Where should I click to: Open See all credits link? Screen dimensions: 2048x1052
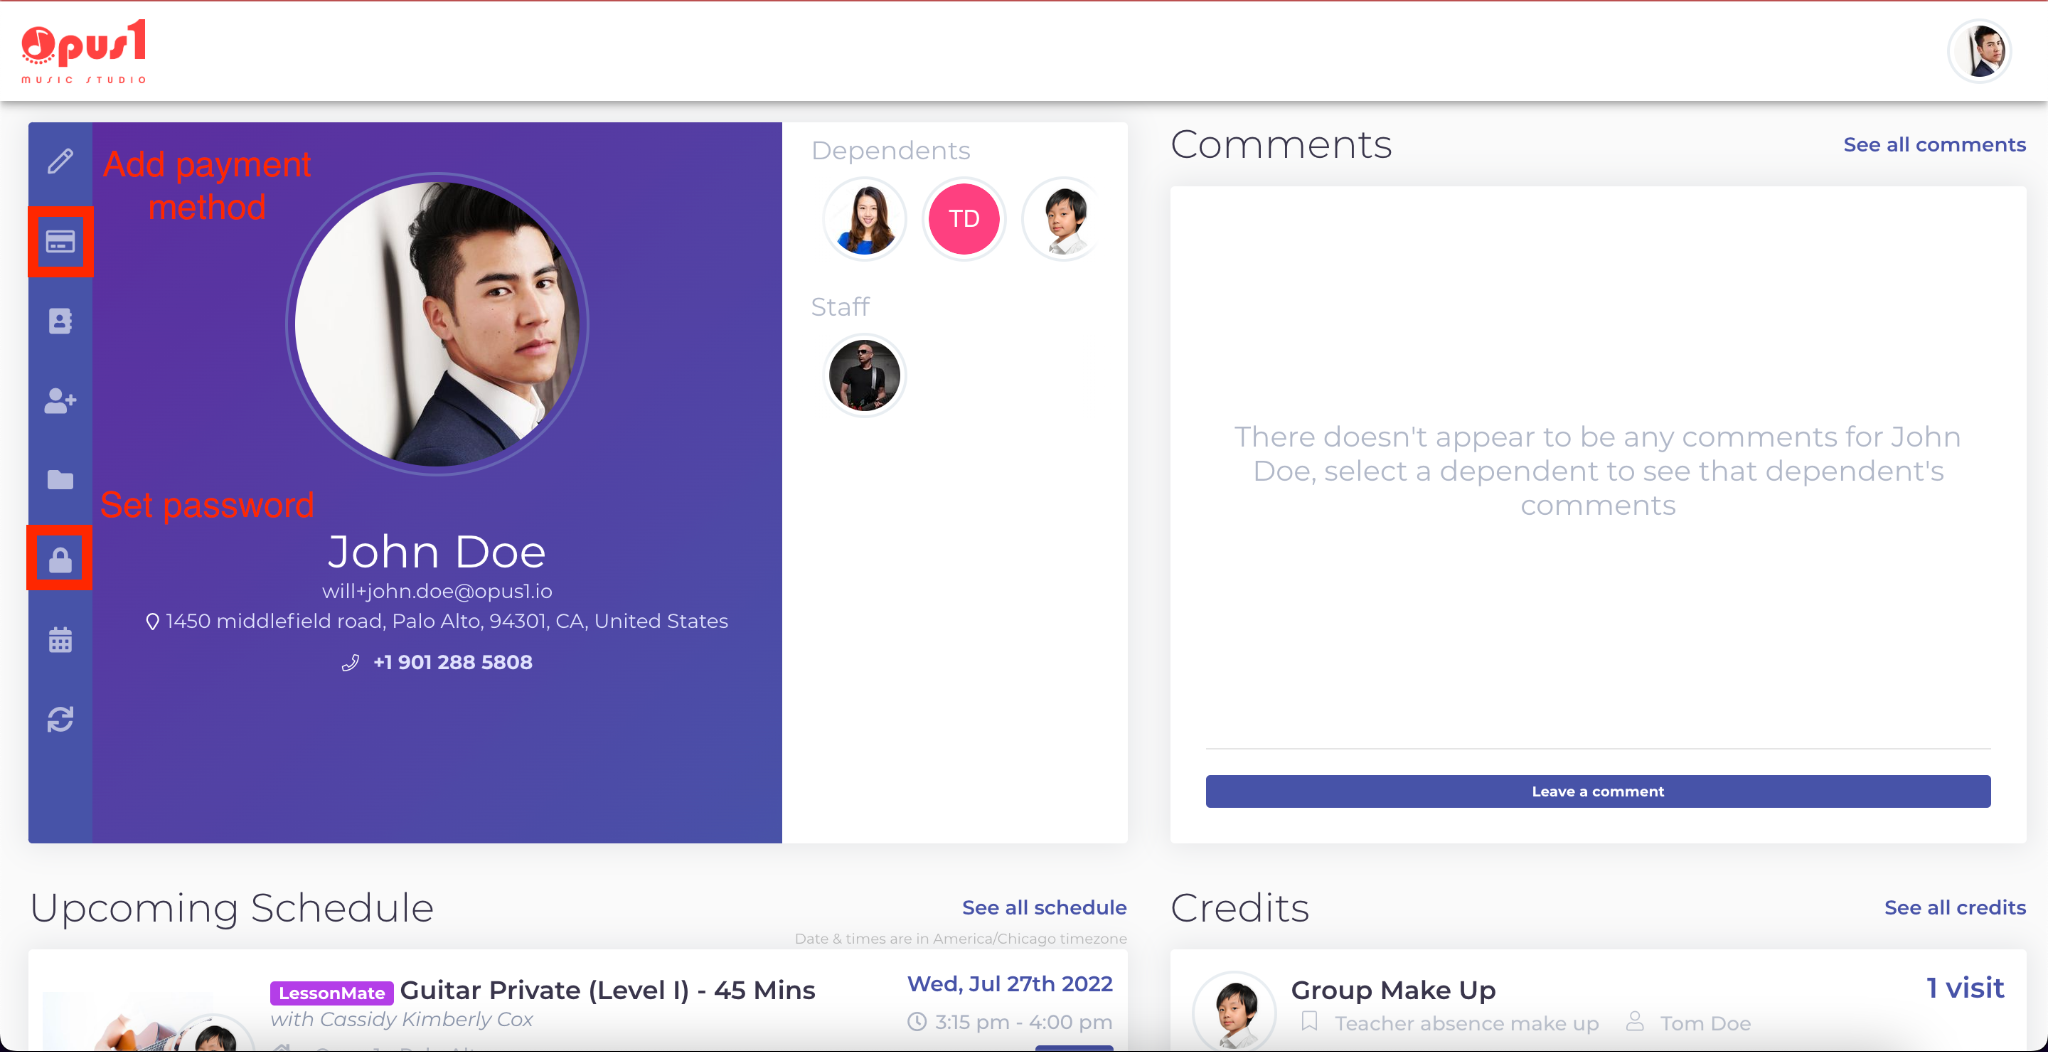point(1955,908)
